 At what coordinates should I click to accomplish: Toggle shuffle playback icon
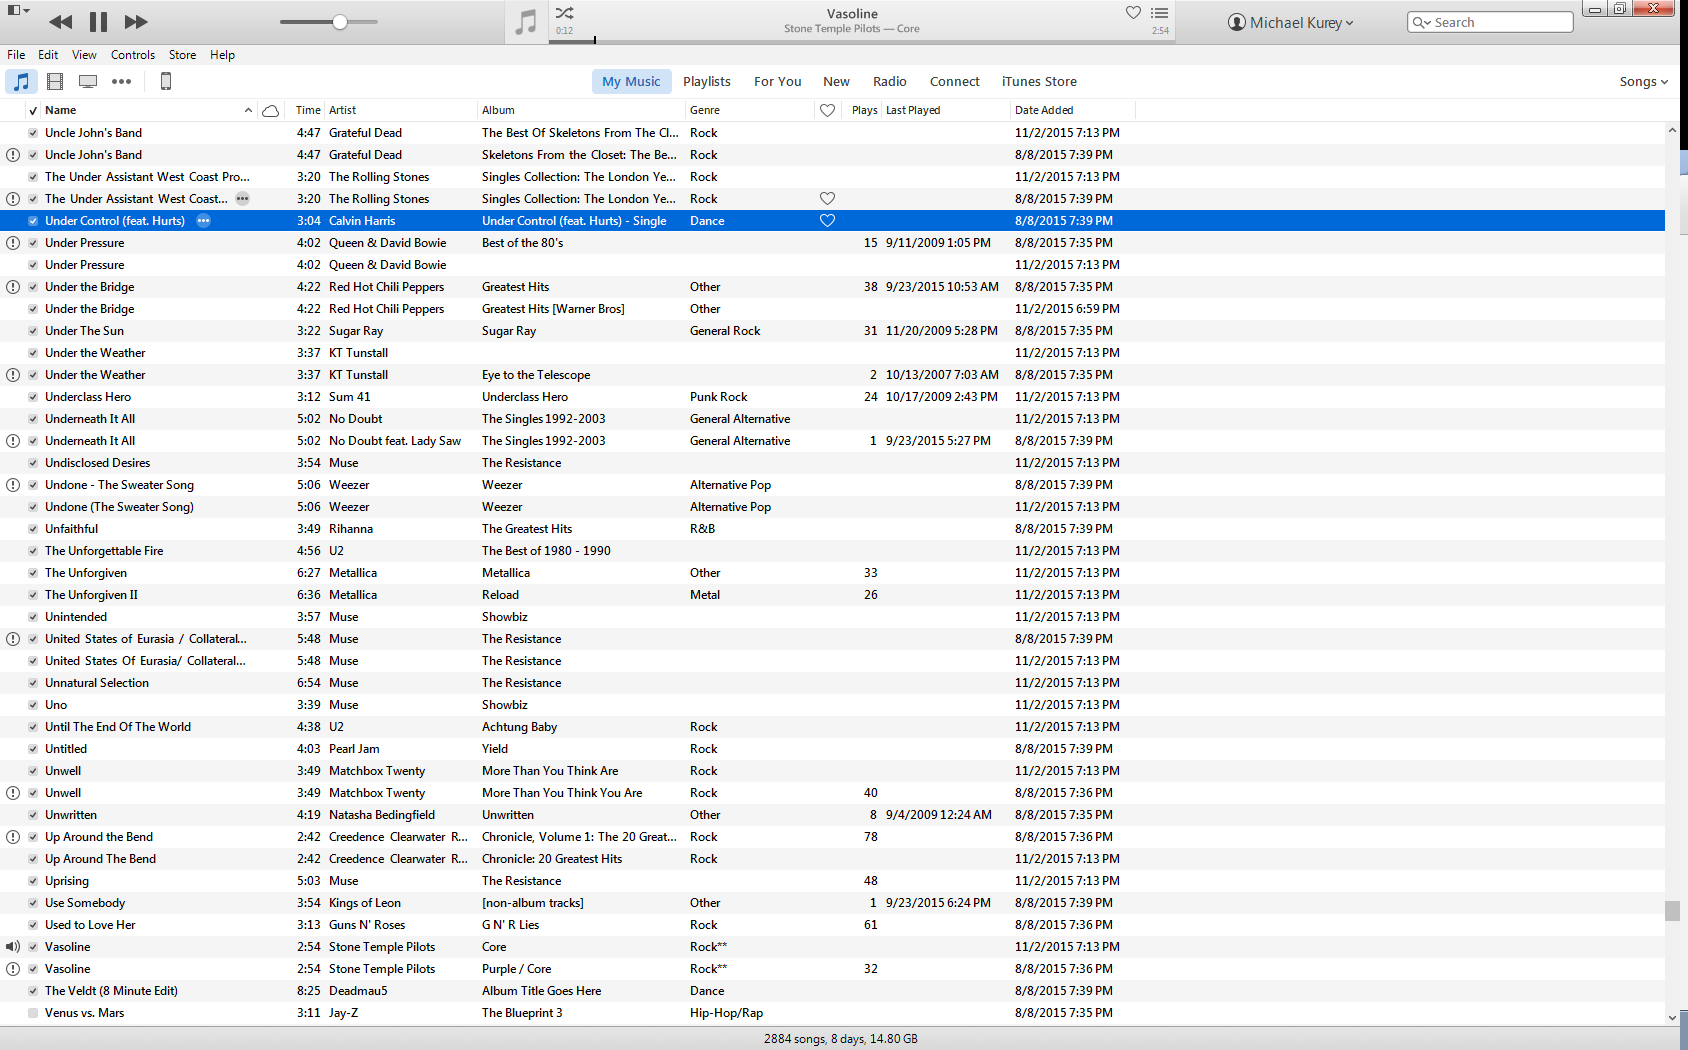pyautogui.click(x=565, y=13)
